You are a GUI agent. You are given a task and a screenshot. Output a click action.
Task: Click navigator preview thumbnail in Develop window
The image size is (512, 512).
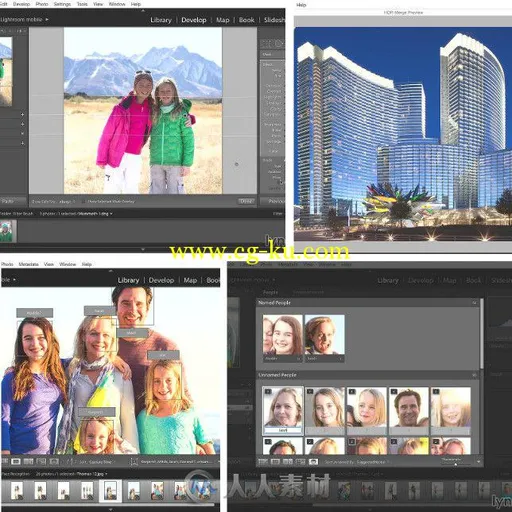coord(6,71)
